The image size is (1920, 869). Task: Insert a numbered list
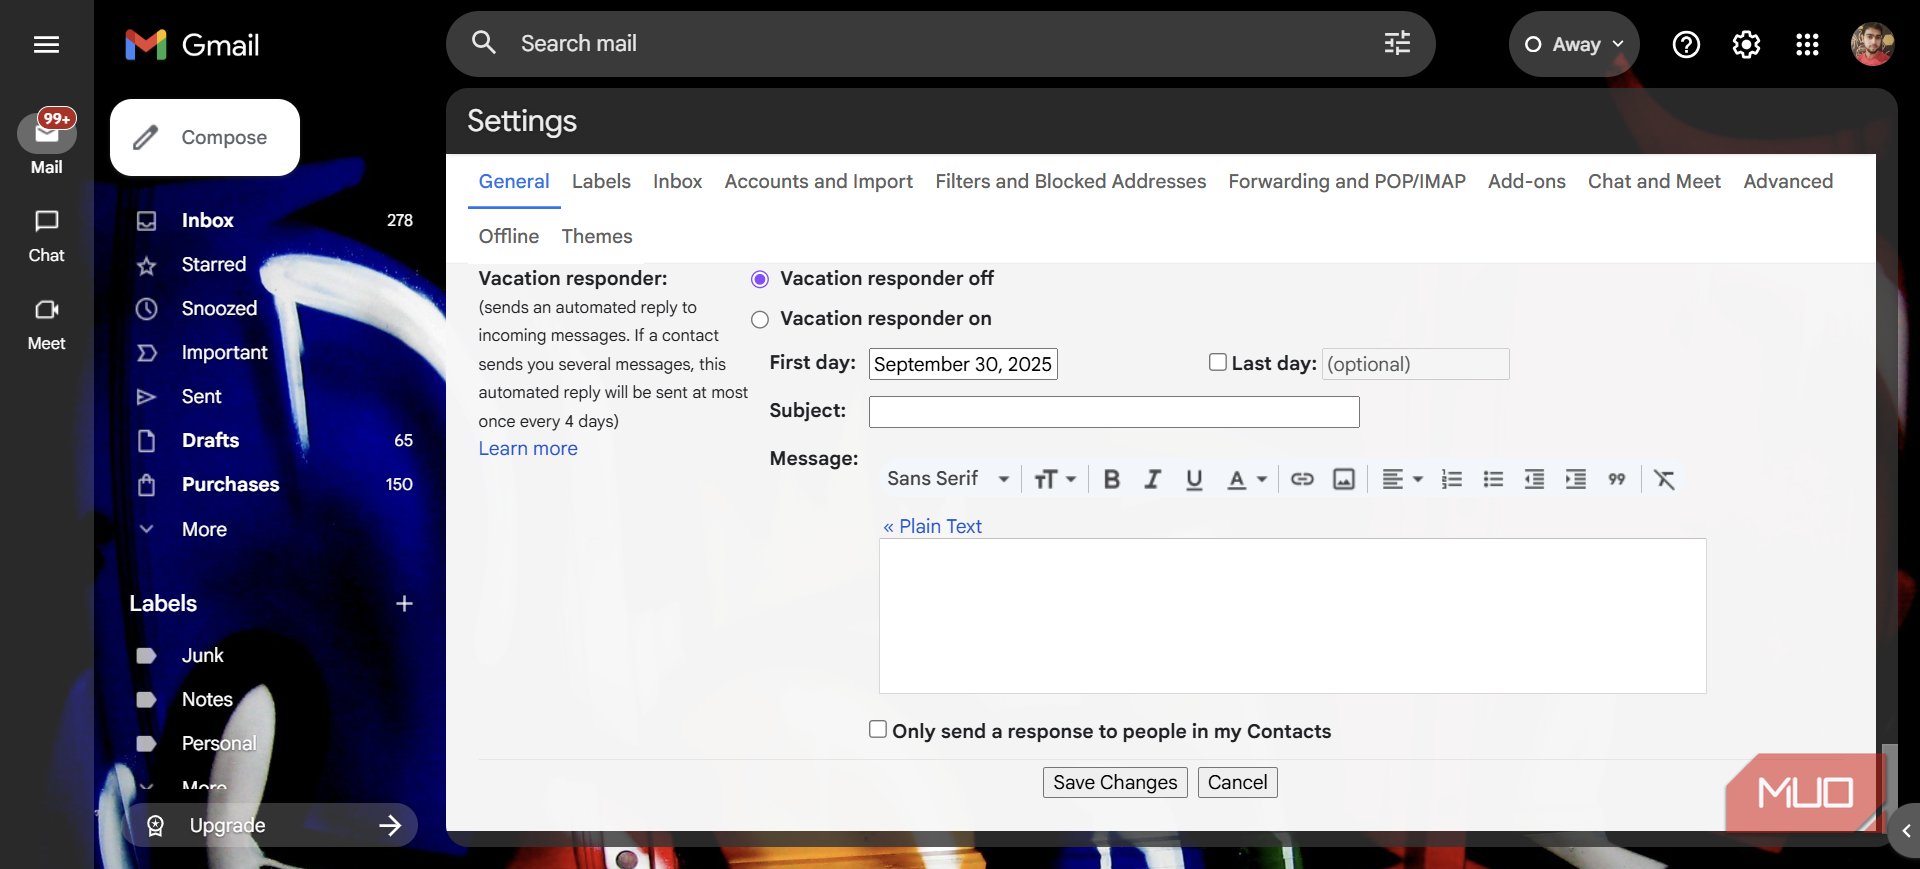pos(1451,479)
